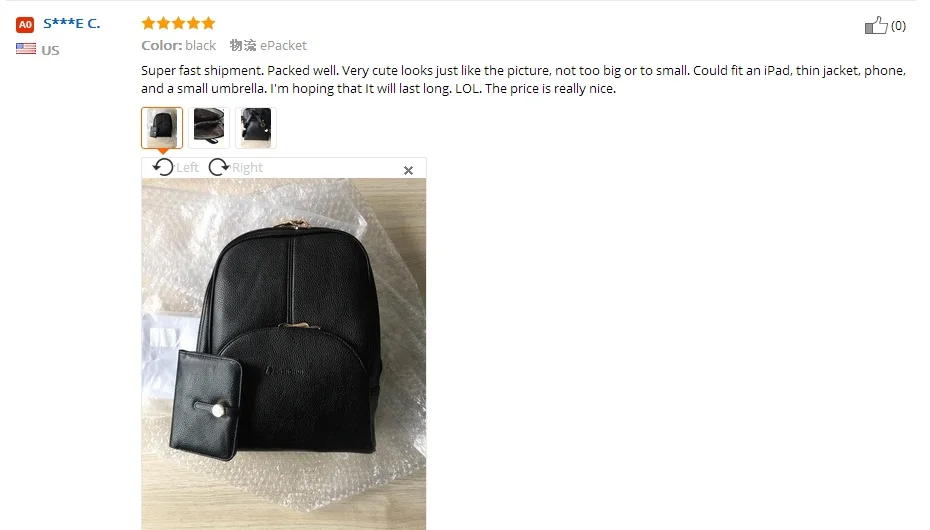Select the second thumbnail showing bag interior

(209, 127)
